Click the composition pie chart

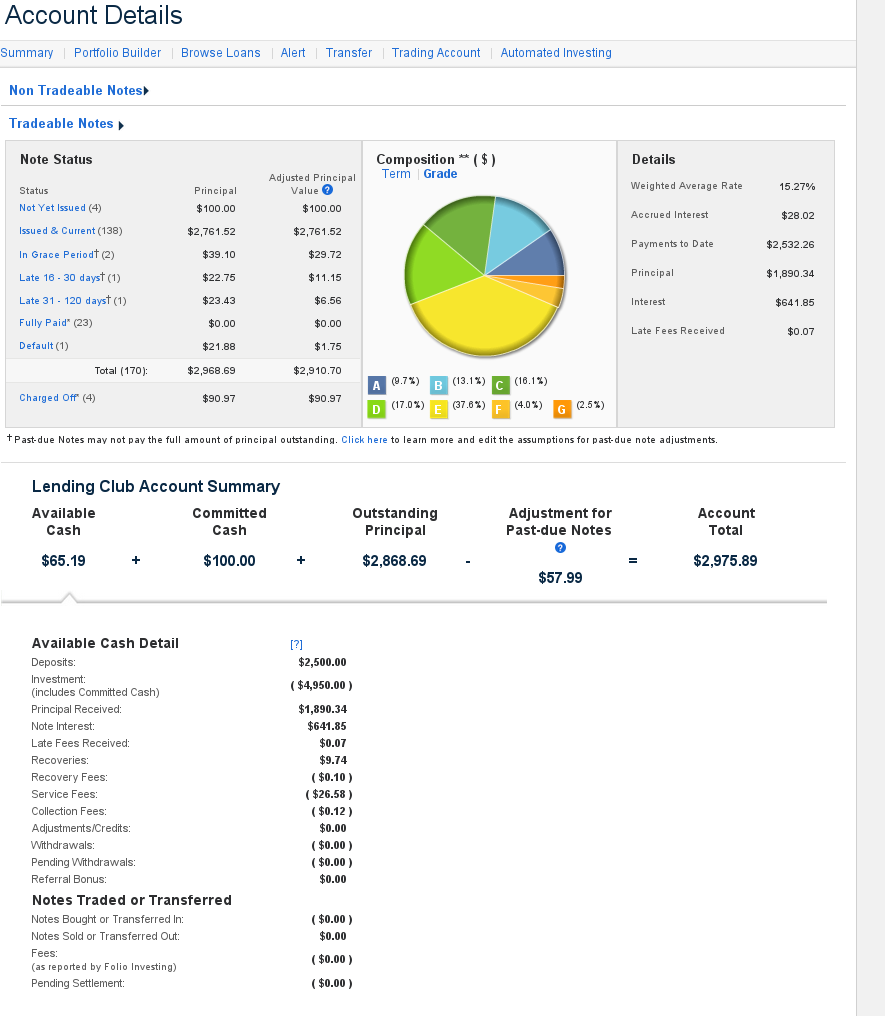pyautogui.click(x=485, y=276)
